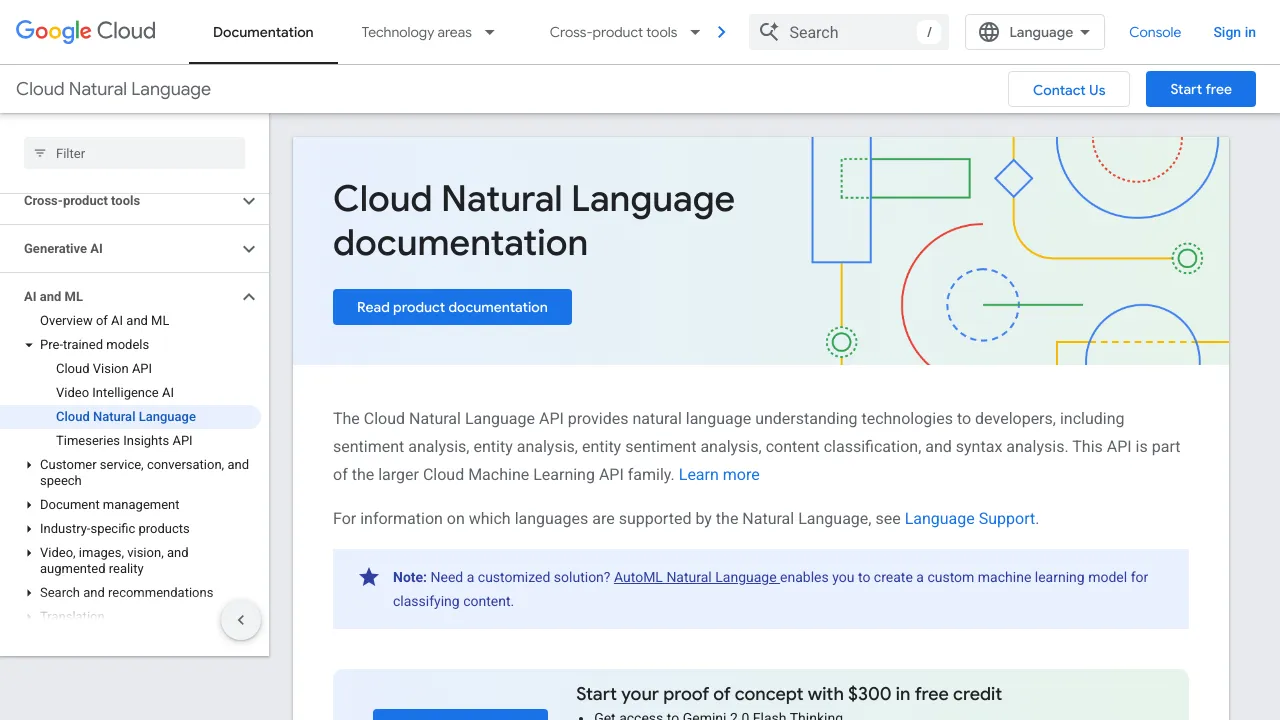Click Read product documentation button
This screenshot has height=720, width=1280.
(x=452, y=307)
